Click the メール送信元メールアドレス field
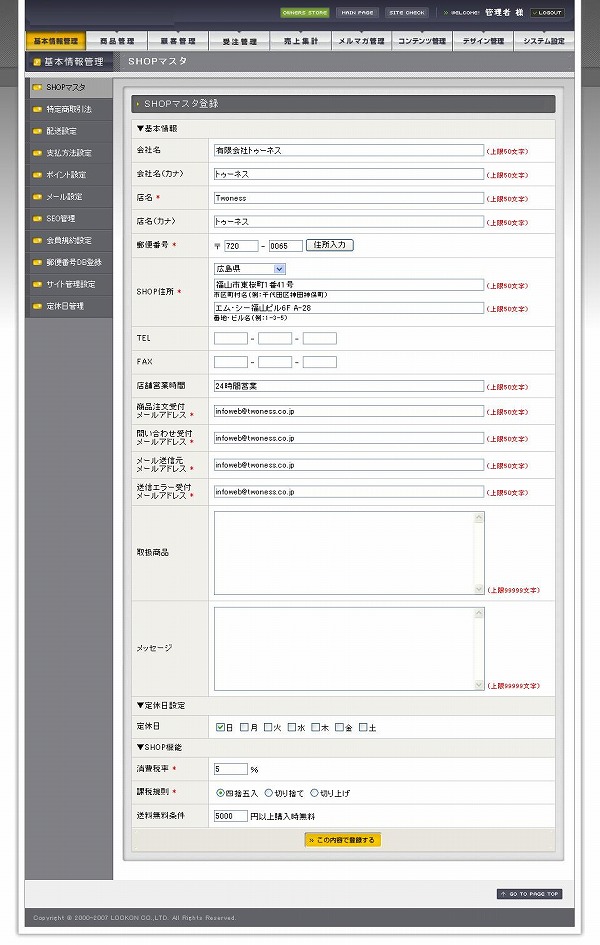 [349, 465]
